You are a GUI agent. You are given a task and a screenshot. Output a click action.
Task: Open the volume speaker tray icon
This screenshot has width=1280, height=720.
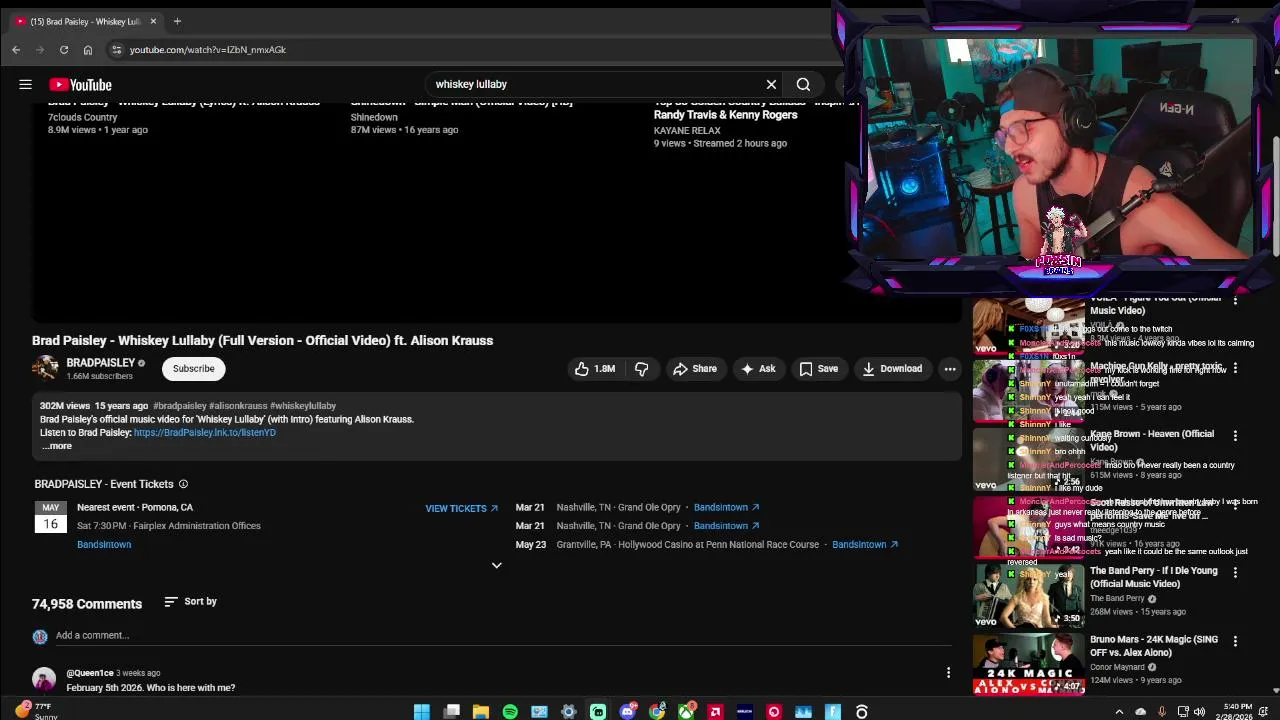click(1199, 712)
